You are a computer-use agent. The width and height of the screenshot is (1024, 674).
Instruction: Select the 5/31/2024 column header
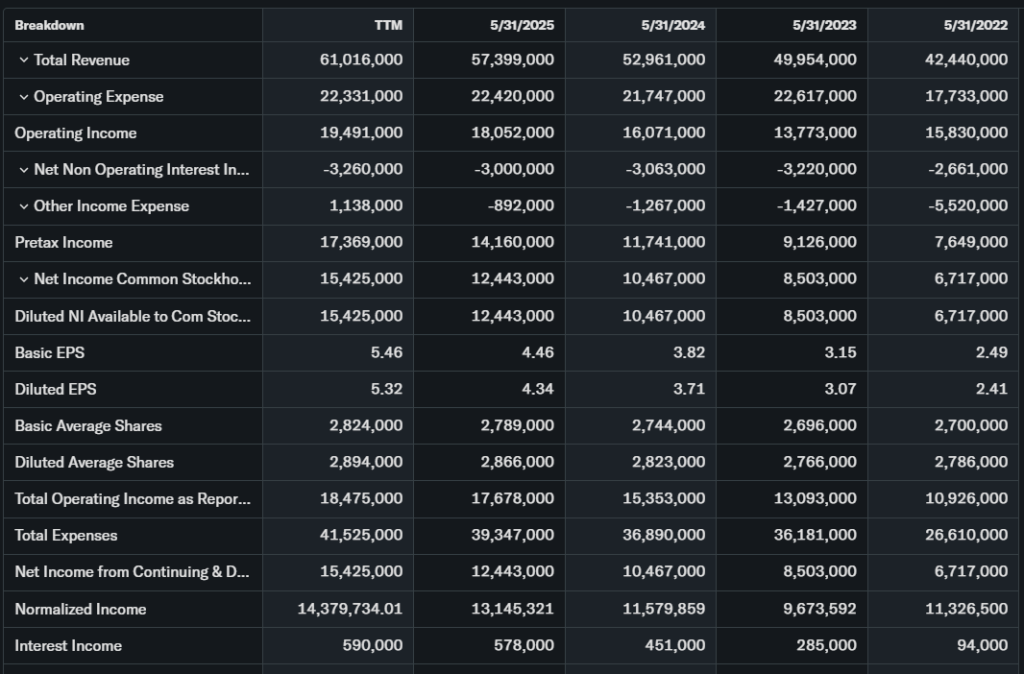[x=676, y=25]
